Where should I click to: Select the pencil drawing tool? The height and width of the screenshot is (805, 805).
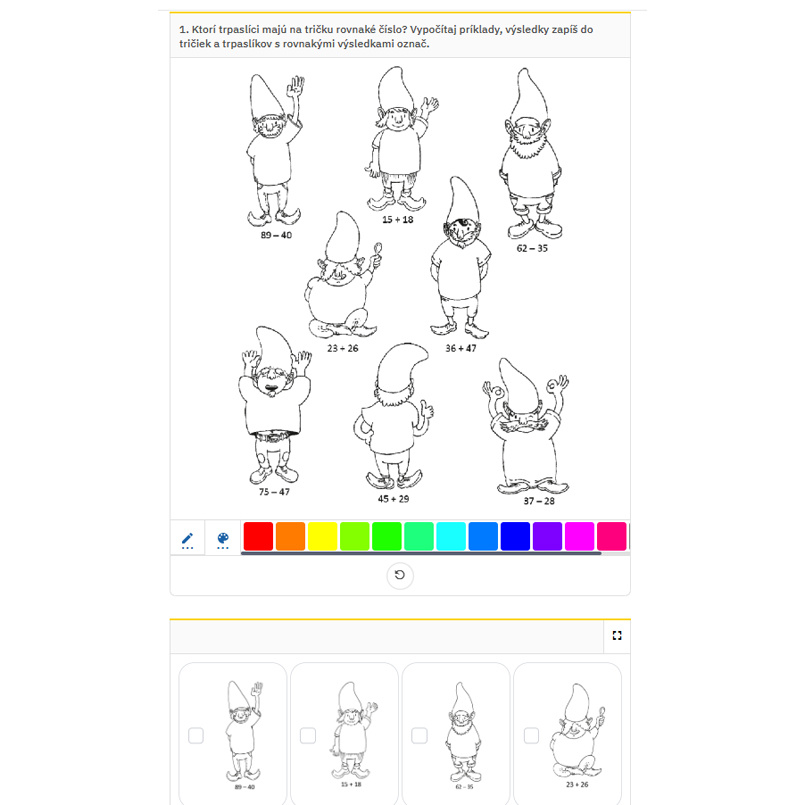tap(187, 538)
